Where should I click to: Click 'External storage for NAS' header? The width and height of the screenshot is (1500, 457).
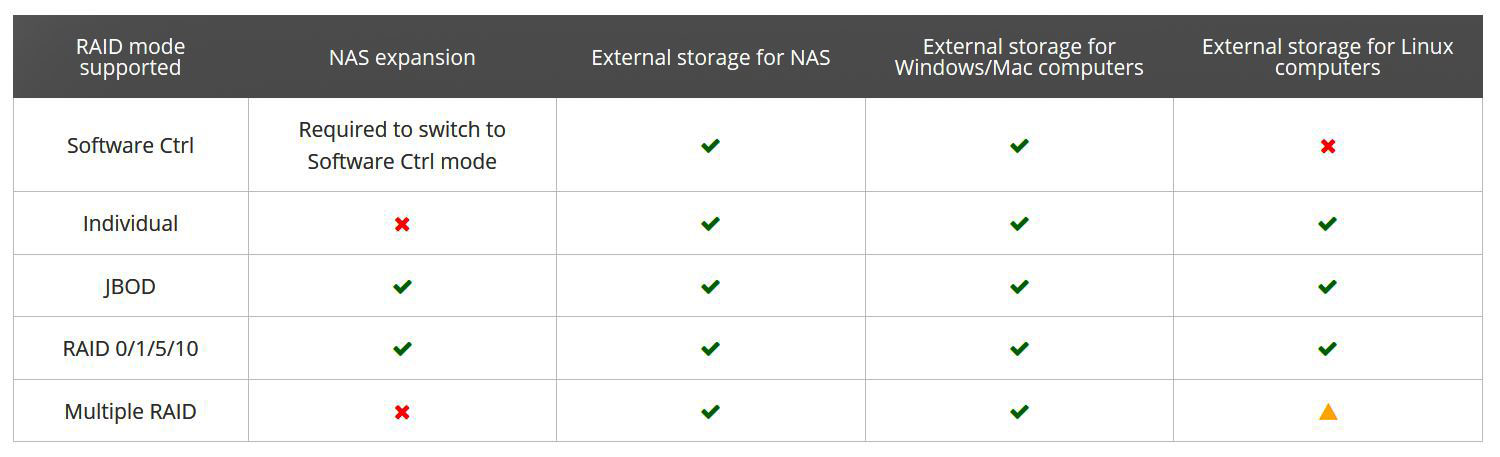click(x=710, y=57)
